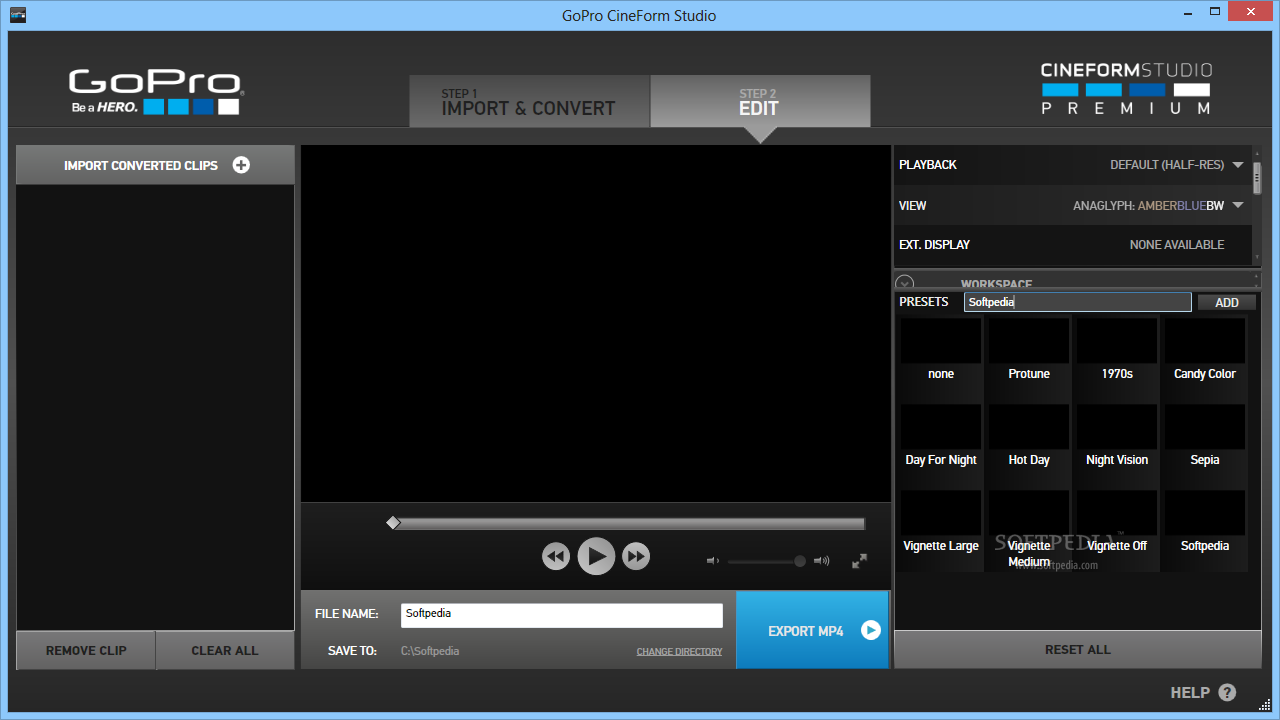
Task: Click the scroll up arrow of settings panel
Action: point(1257,154)
